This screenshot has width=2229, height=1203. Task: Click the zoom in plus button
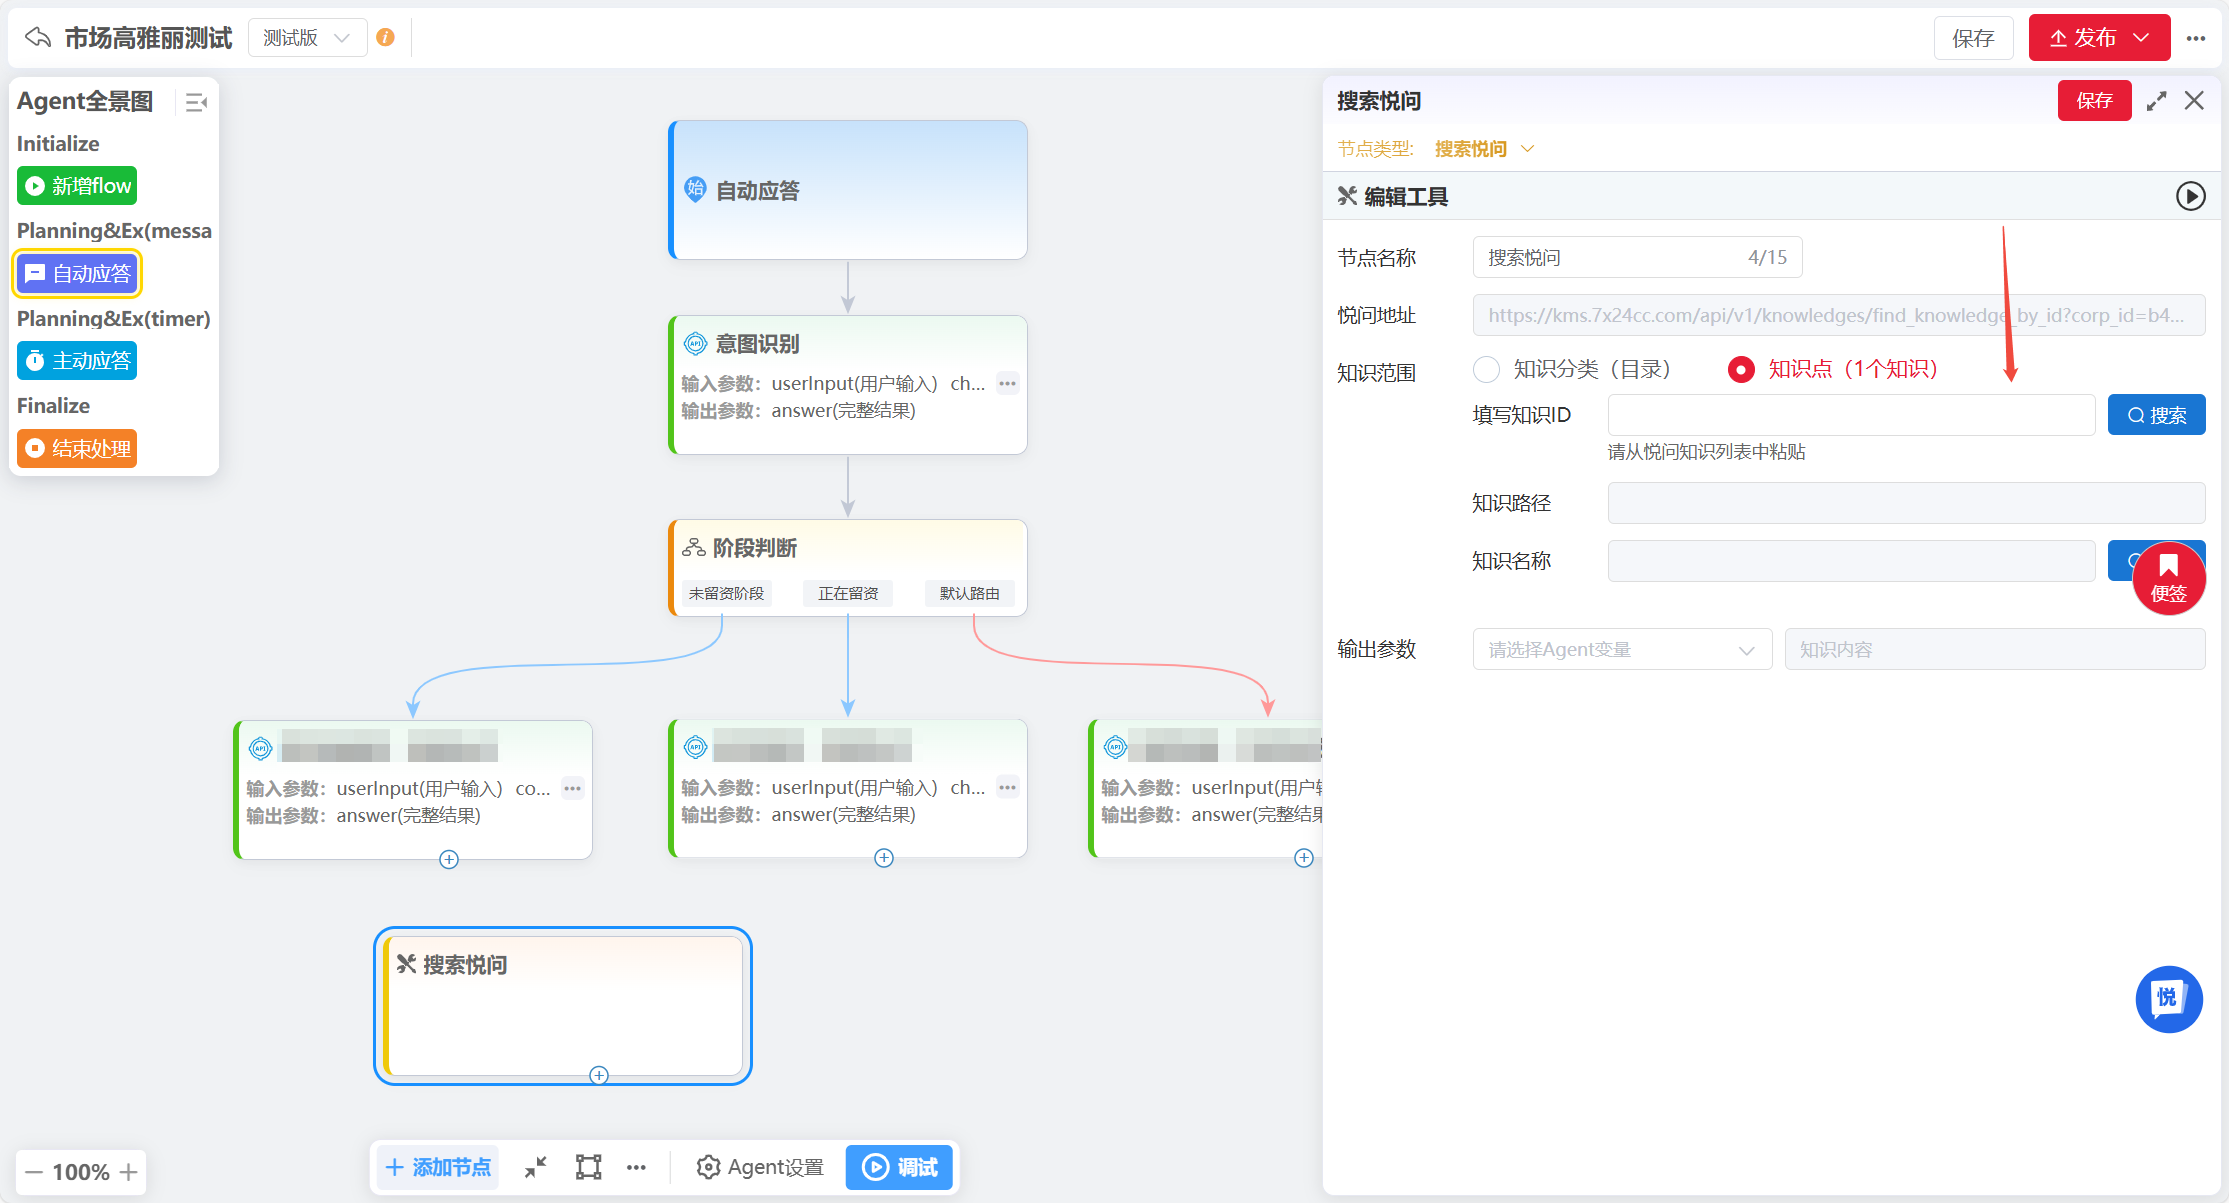tap(129, 1172)
